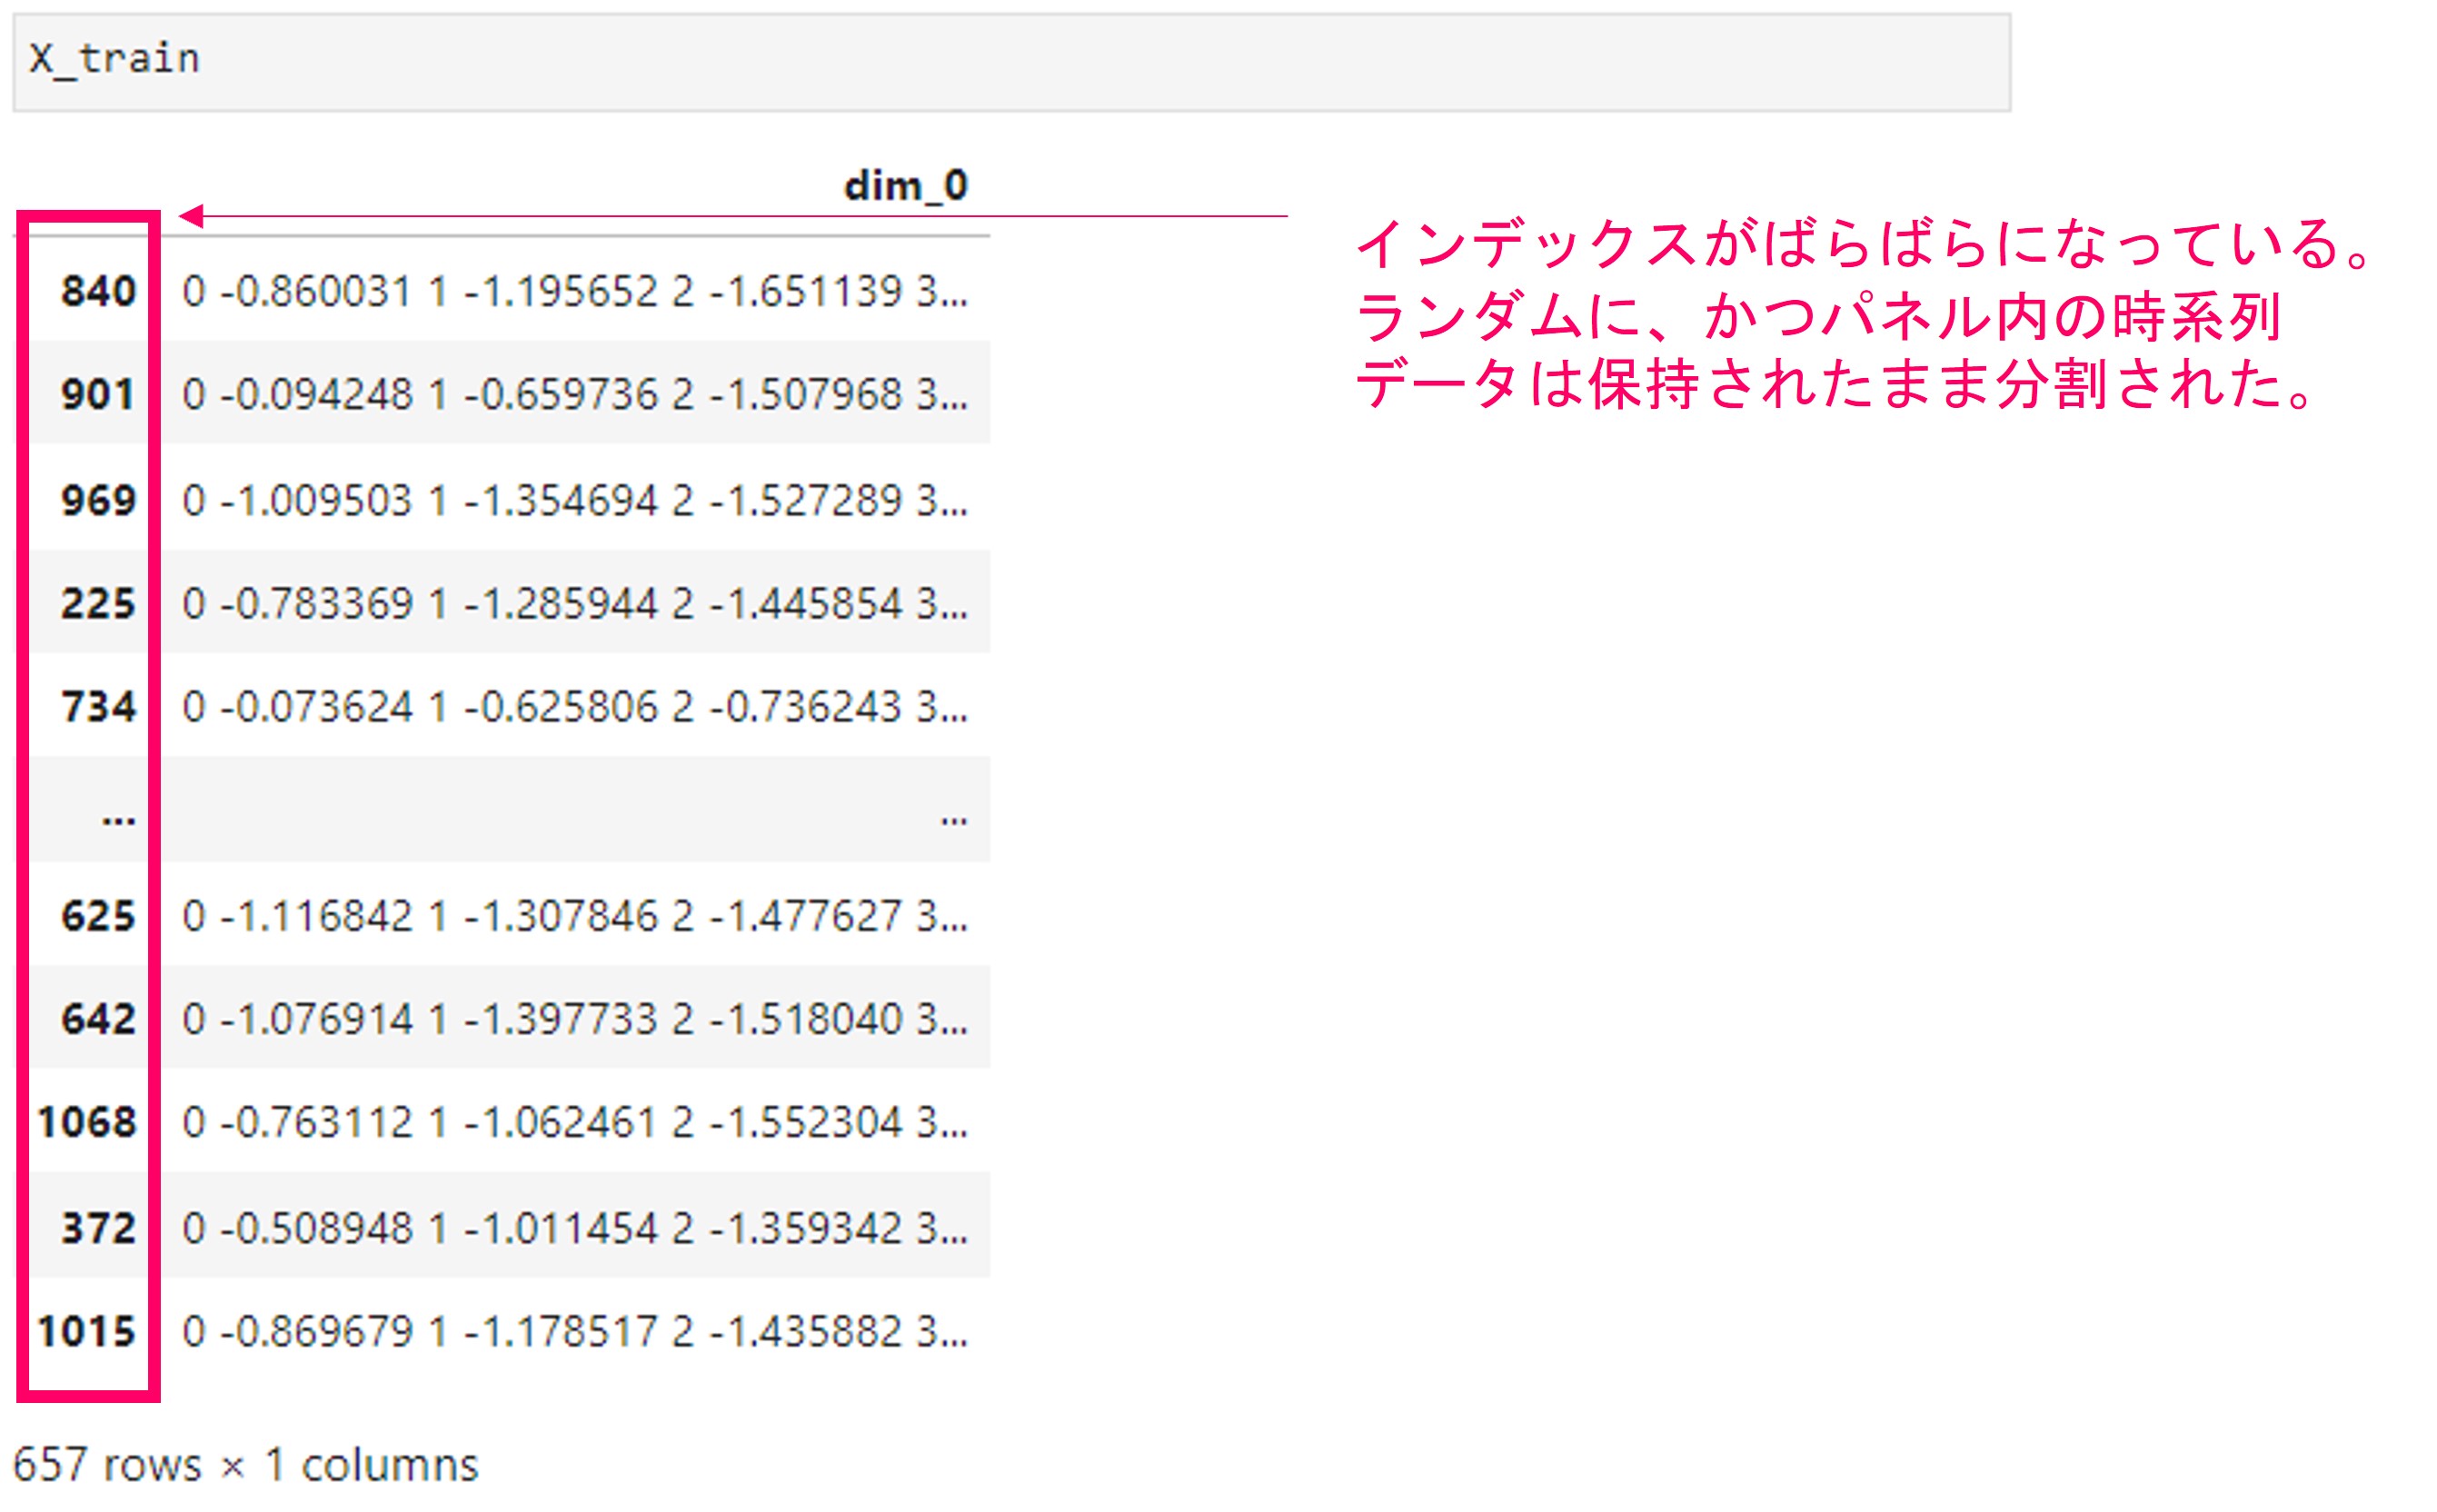The width and height of the screenshot is (2437, 1512).
Task: Click the 657 rows × 1 columns summary
Action: pos(246,1465)
